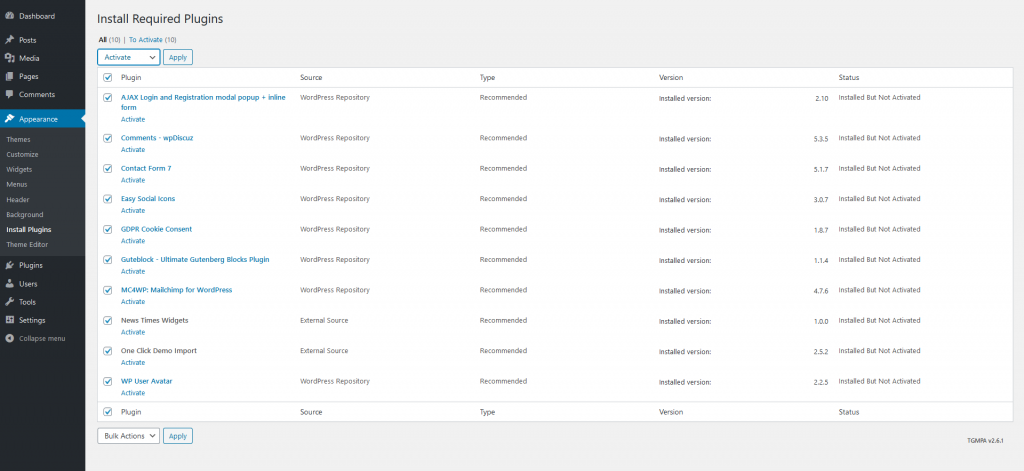The width and height of the screenshot is (1024, 471).
Task: Open Customize in Appearance submenu
Action: pos(22,154)
